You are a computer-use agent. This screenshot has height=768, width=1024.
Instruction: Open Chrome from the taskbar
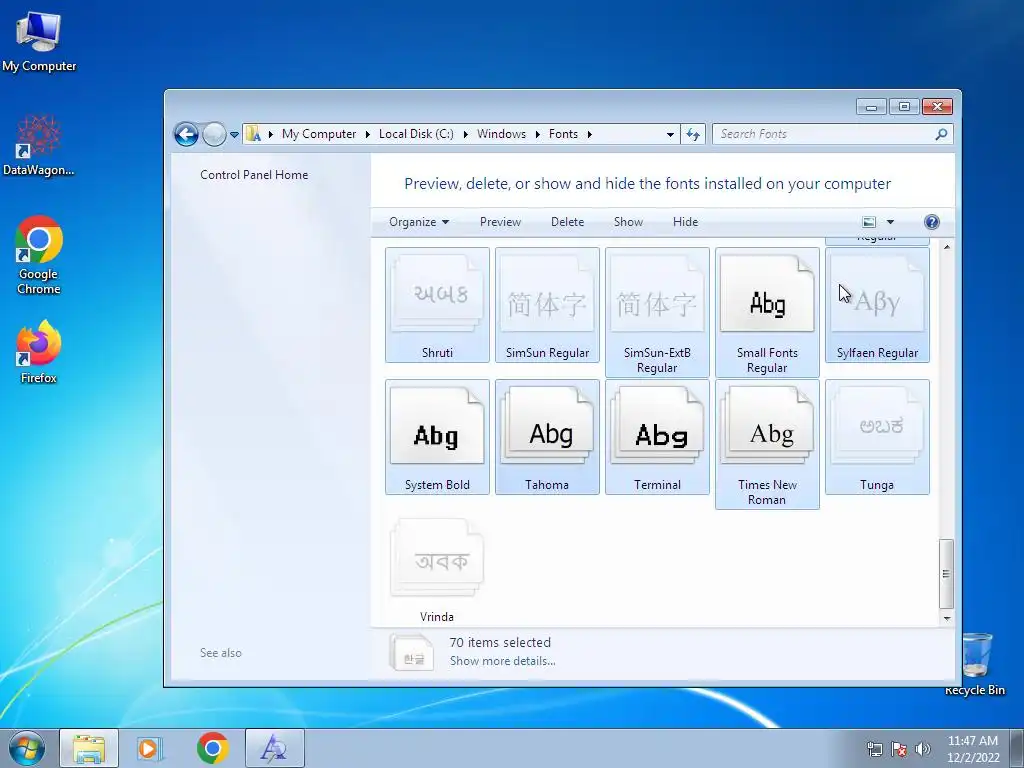coord(212,748)
